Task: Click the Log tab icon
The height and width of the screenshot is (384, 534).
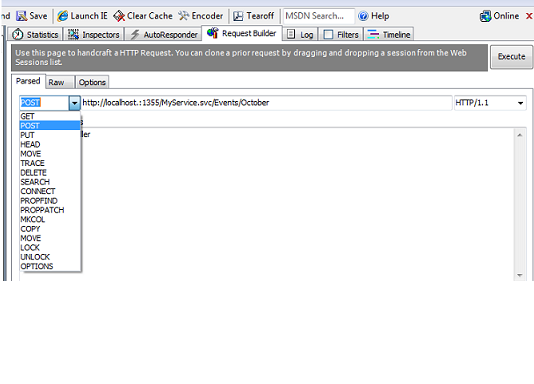Action: (291, 34)
